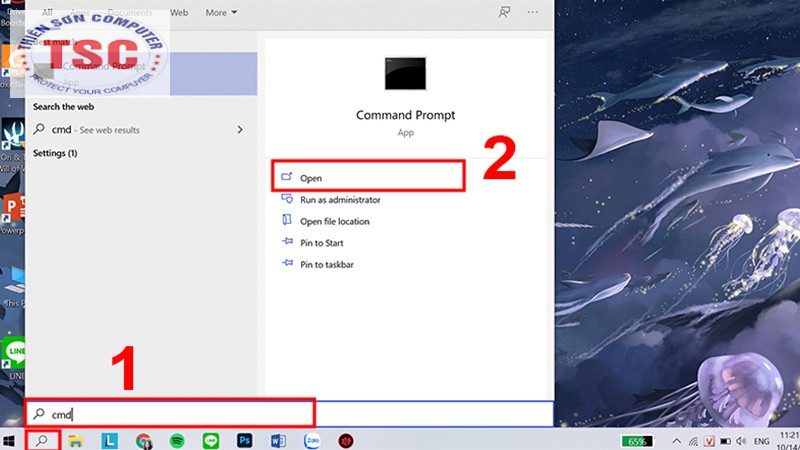The width and height of the screenshot is (800, 450).
Task: Expand the cmd web results arrow
Action: pos(240,130)
